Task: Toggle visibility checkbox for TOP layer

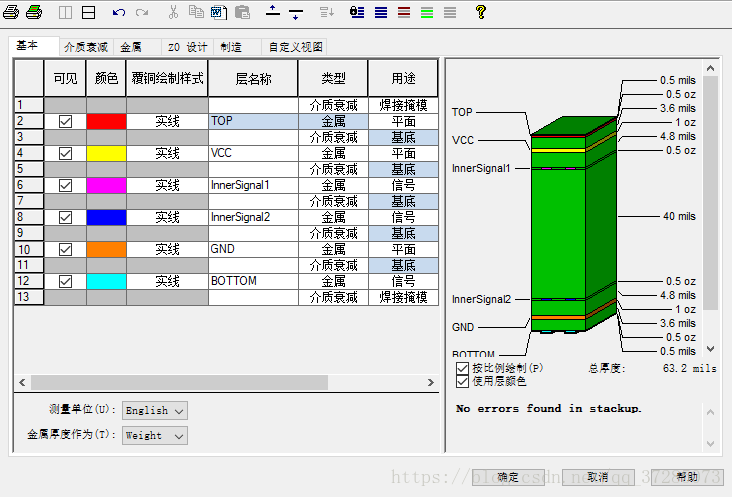Action: [x=65, y=122]
